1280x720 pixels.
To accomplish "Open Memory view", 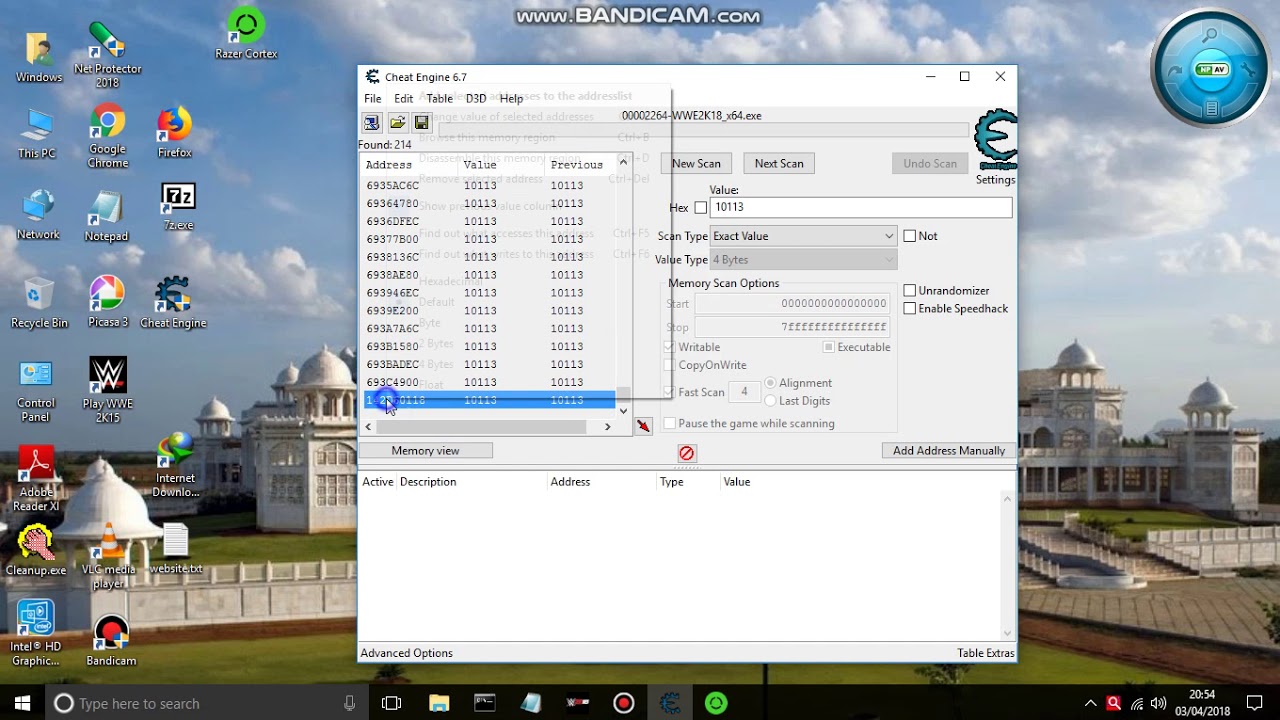I will click(x=425, y=451).
